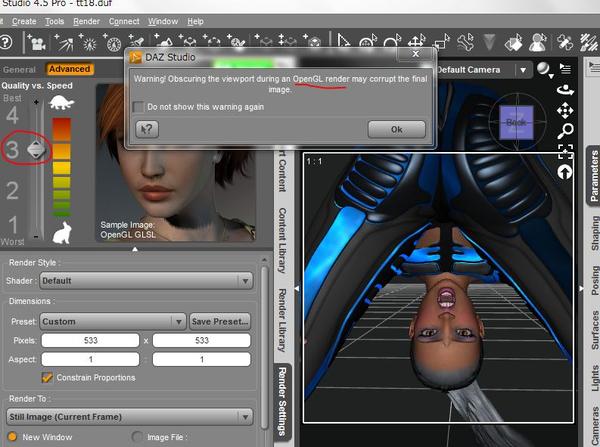Screen dimensions: 600x447
Task: Click the dialog's What's This help button
Action: (x=146, y=129)
